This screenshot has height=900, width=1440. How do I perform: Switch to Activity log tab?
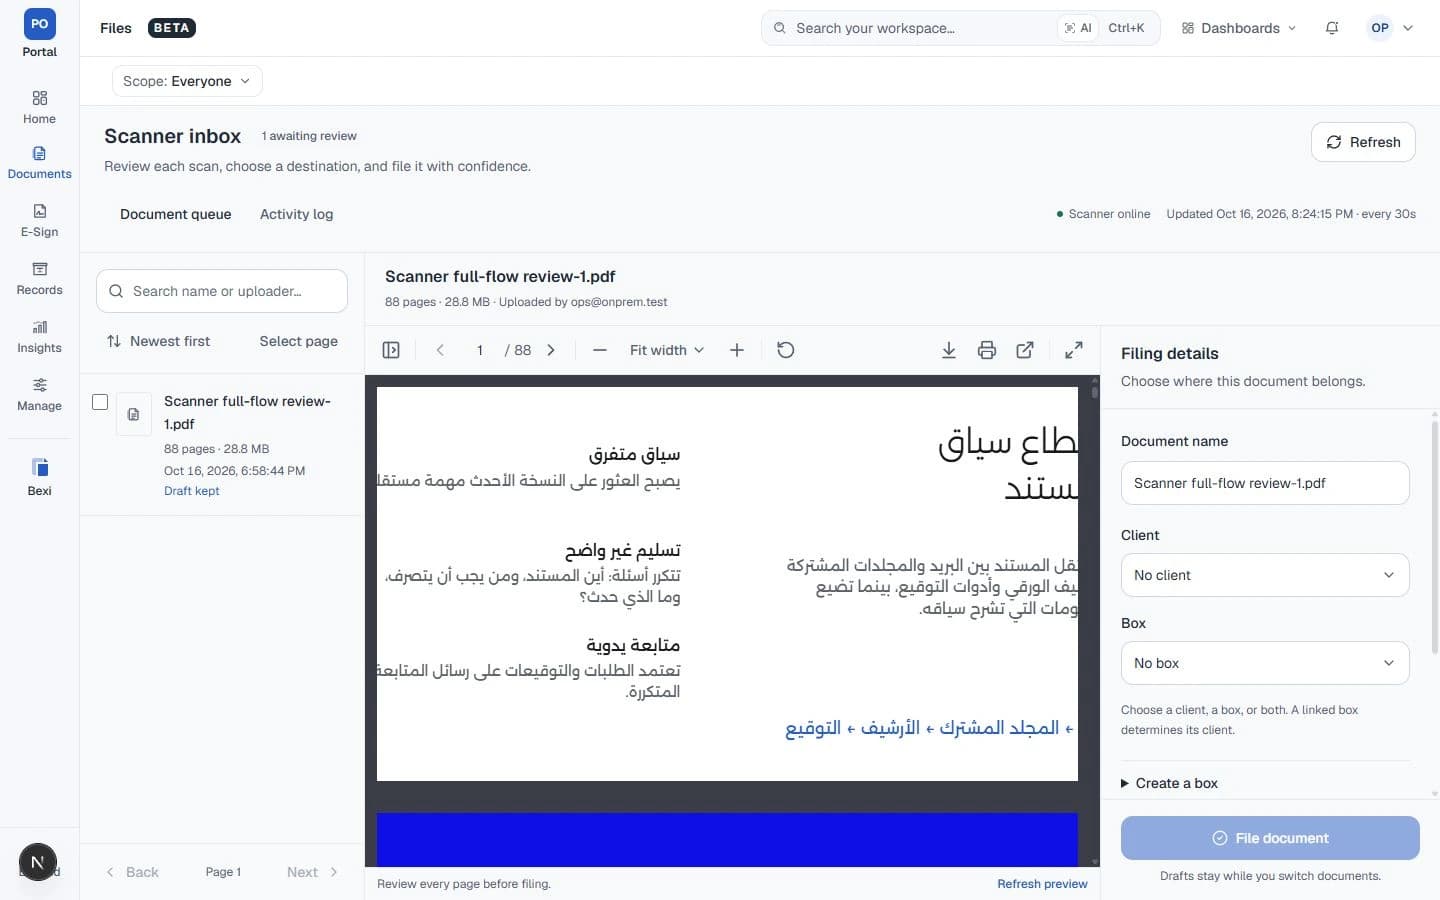pos(296,214)
